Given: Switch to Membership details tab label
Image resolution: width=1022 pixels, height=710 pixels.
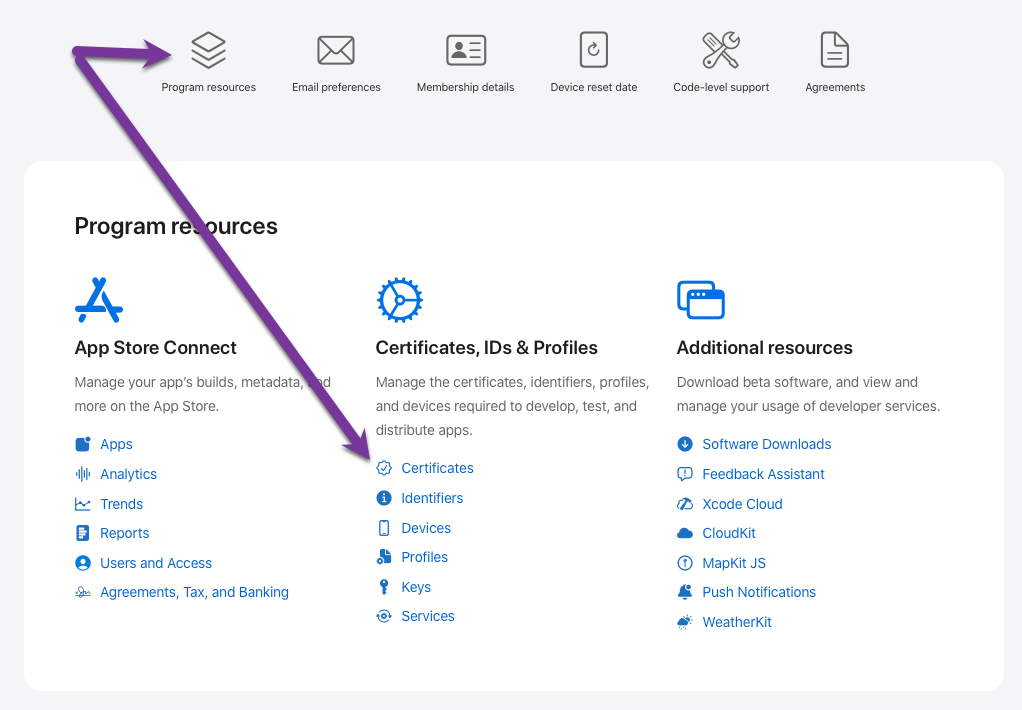Looking at the screenshot, I should (465, 87).
